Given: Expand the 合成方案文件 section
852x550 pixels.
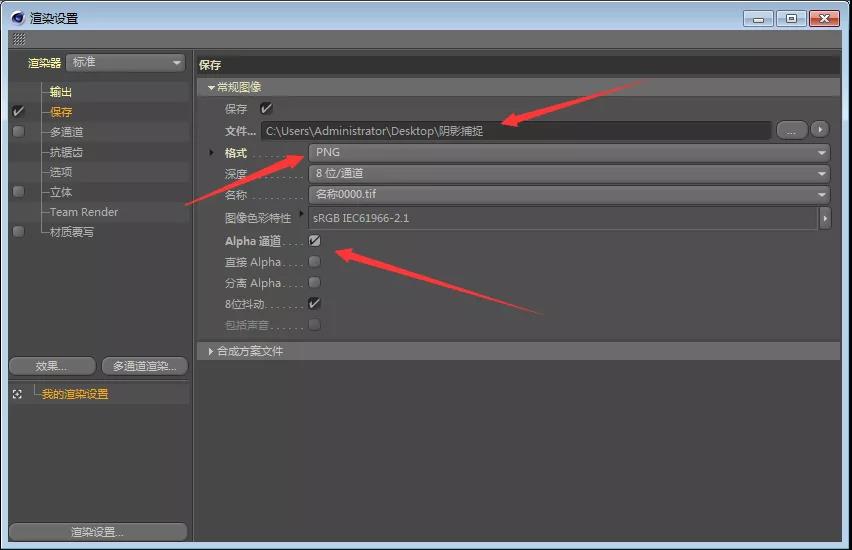Looking at the screenshot, I should pos(211,351).
